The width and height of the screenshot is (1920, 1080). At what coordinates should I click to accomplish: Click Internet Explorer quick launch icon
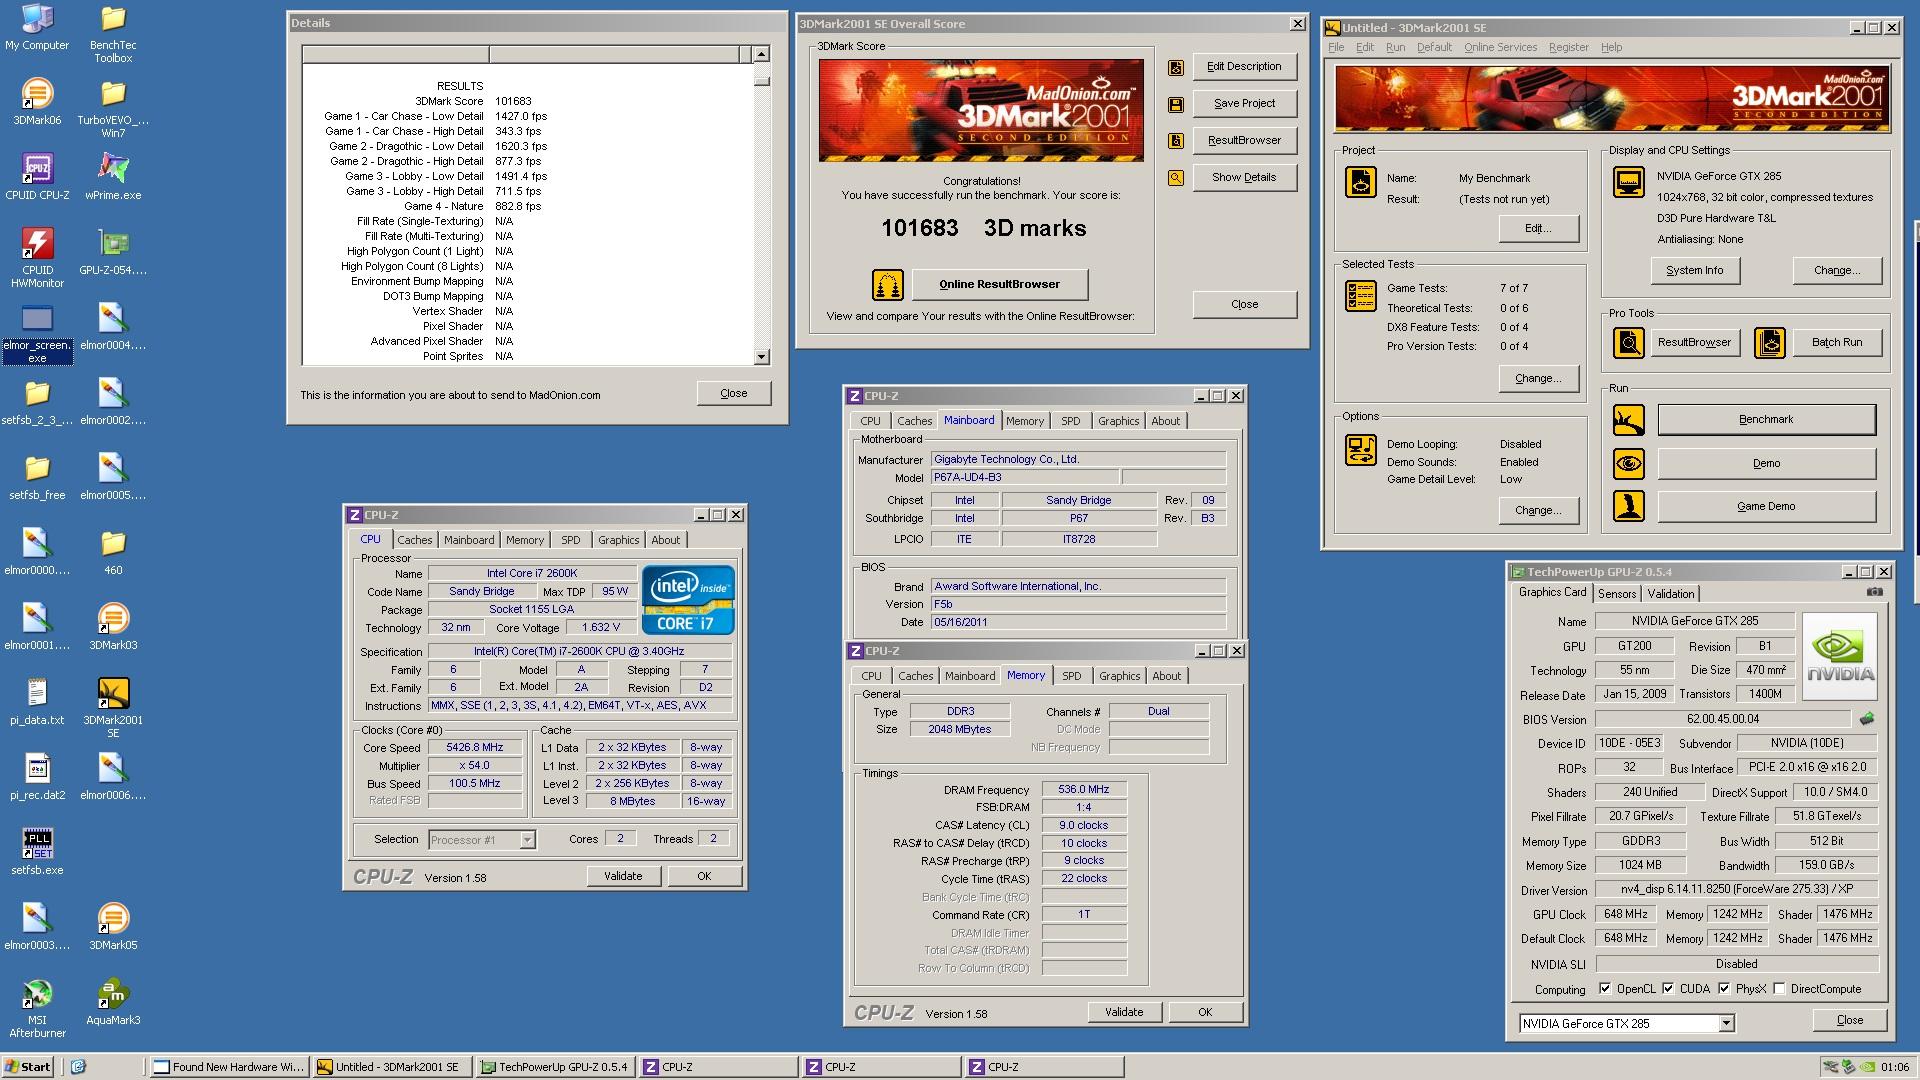pos(79,1067)
